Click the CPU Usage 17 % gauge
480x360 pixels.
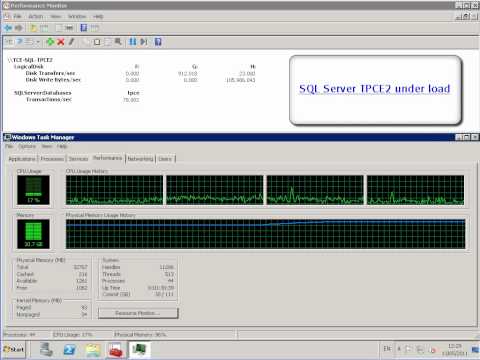(x=33, y=190)
